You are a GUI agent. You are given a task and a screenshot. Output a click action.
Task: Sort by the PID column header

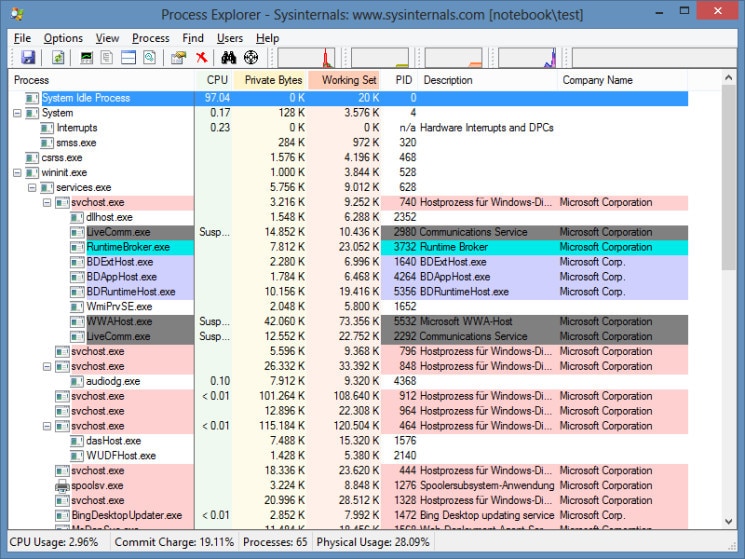(400, 80)
